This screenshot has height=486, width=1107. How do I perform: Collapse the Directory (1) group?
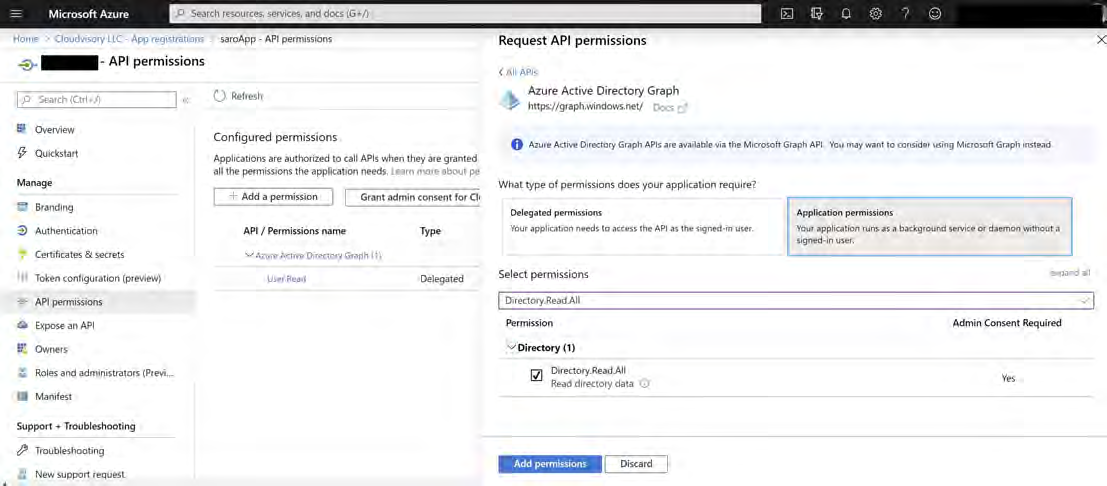coord(511,346)
